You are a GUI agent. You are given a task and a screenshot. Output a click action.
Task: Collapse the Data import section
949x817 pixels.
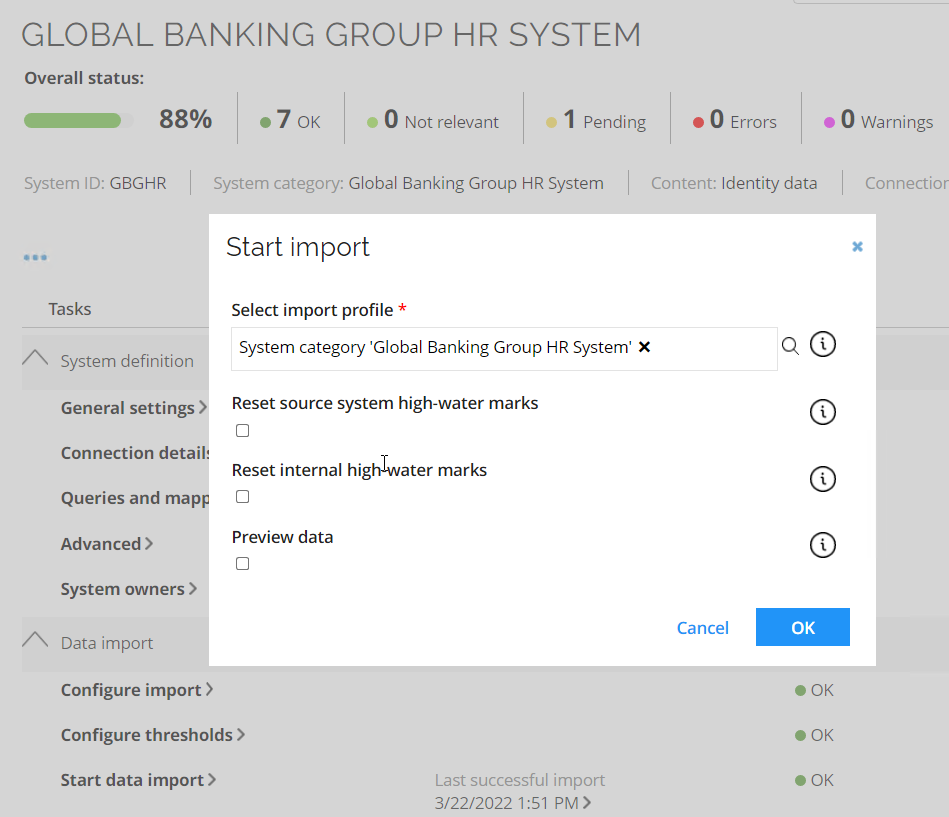click(35, 640)
